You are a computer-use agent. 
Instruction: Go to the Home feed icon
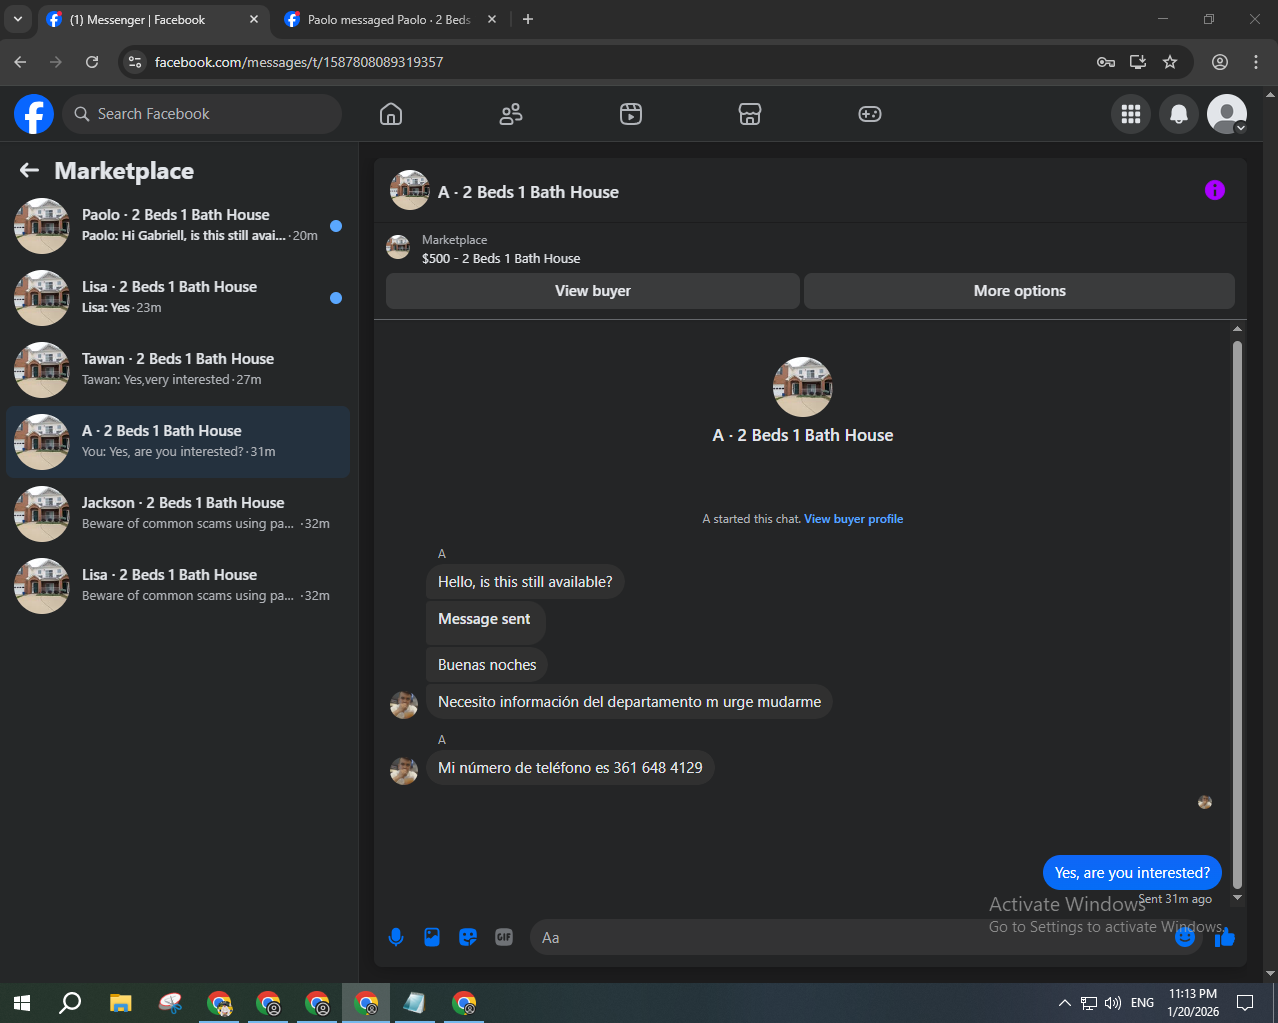point(391,114)
